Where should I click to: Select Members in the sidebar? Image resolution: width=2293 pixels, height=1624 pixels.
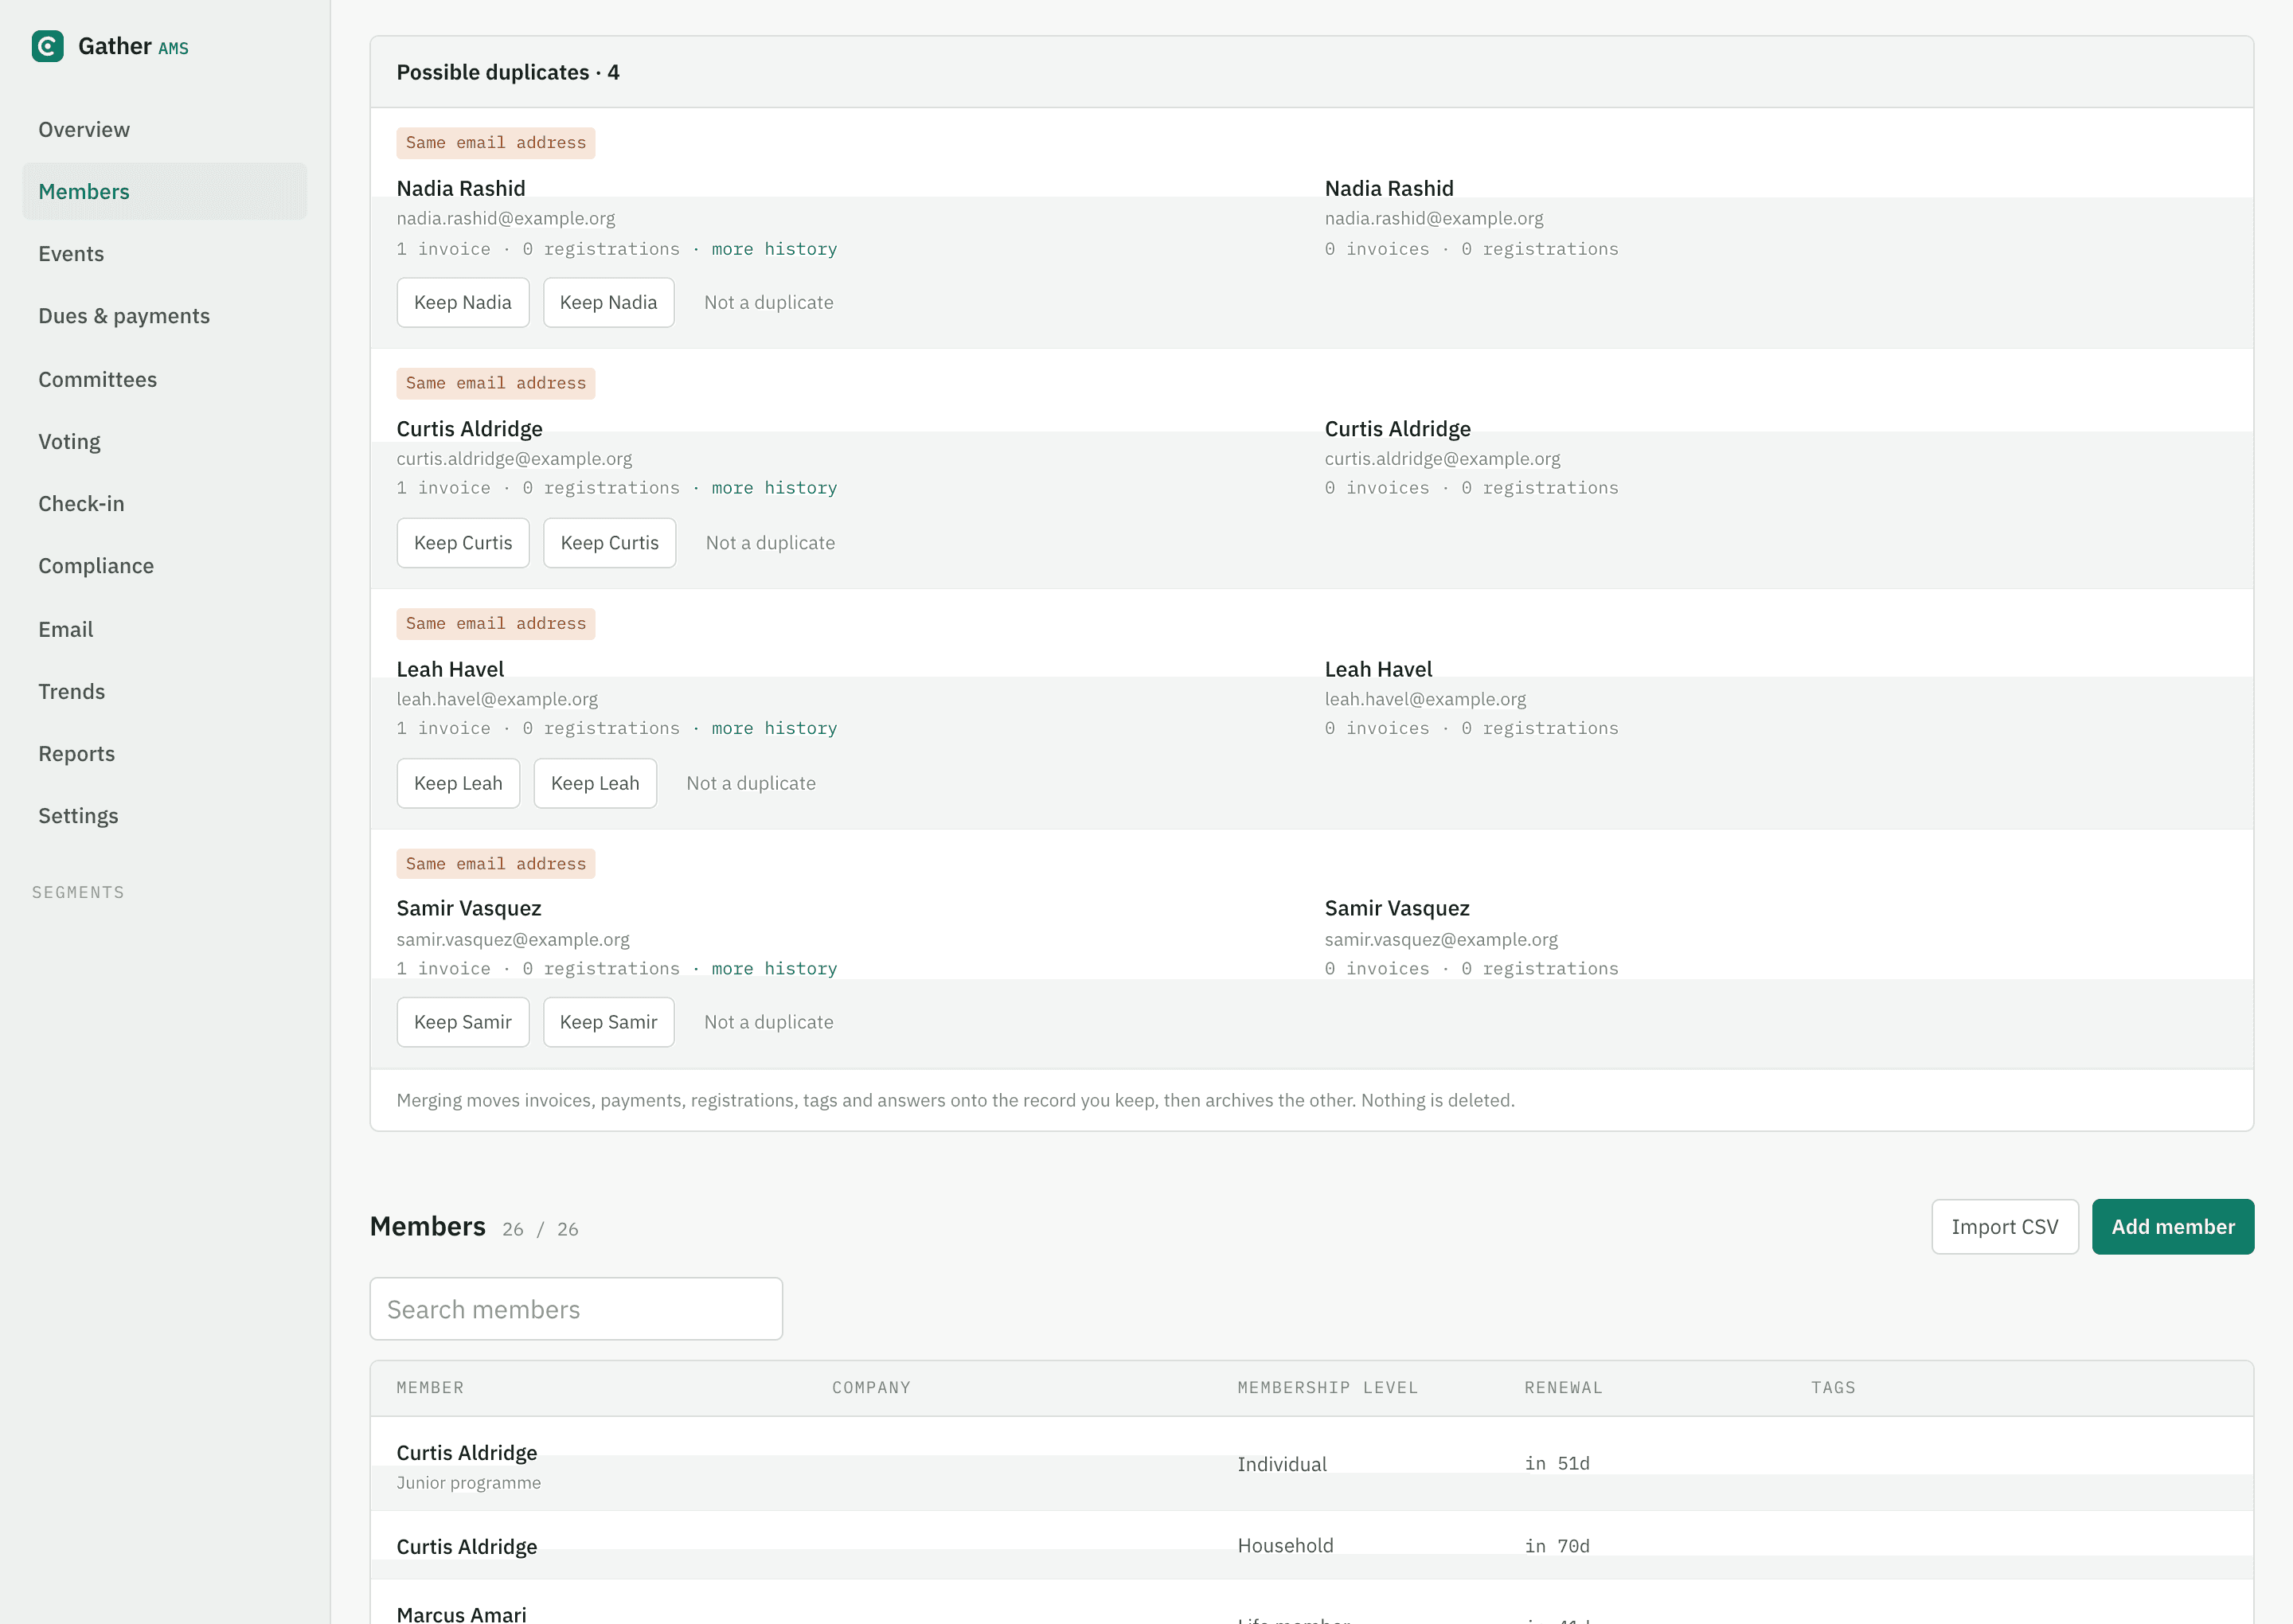point(164,191)
